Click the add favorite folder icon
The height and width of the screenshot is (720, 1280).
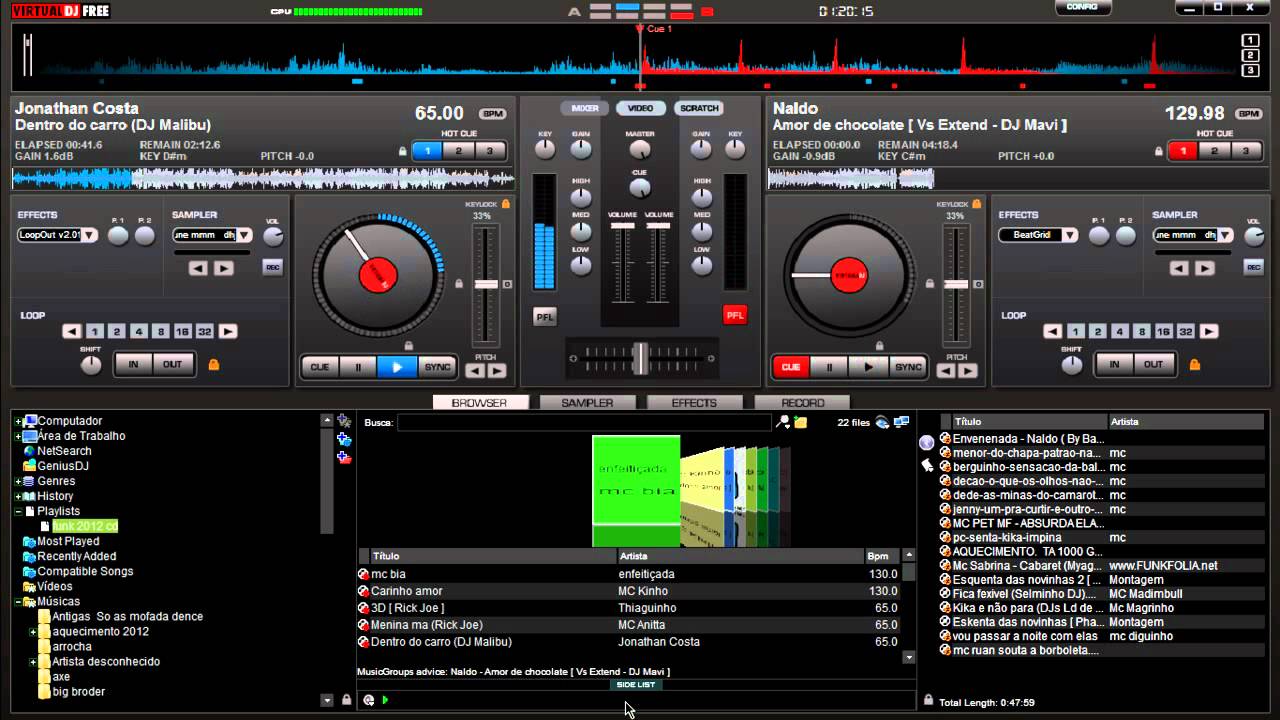pos(344,422)
